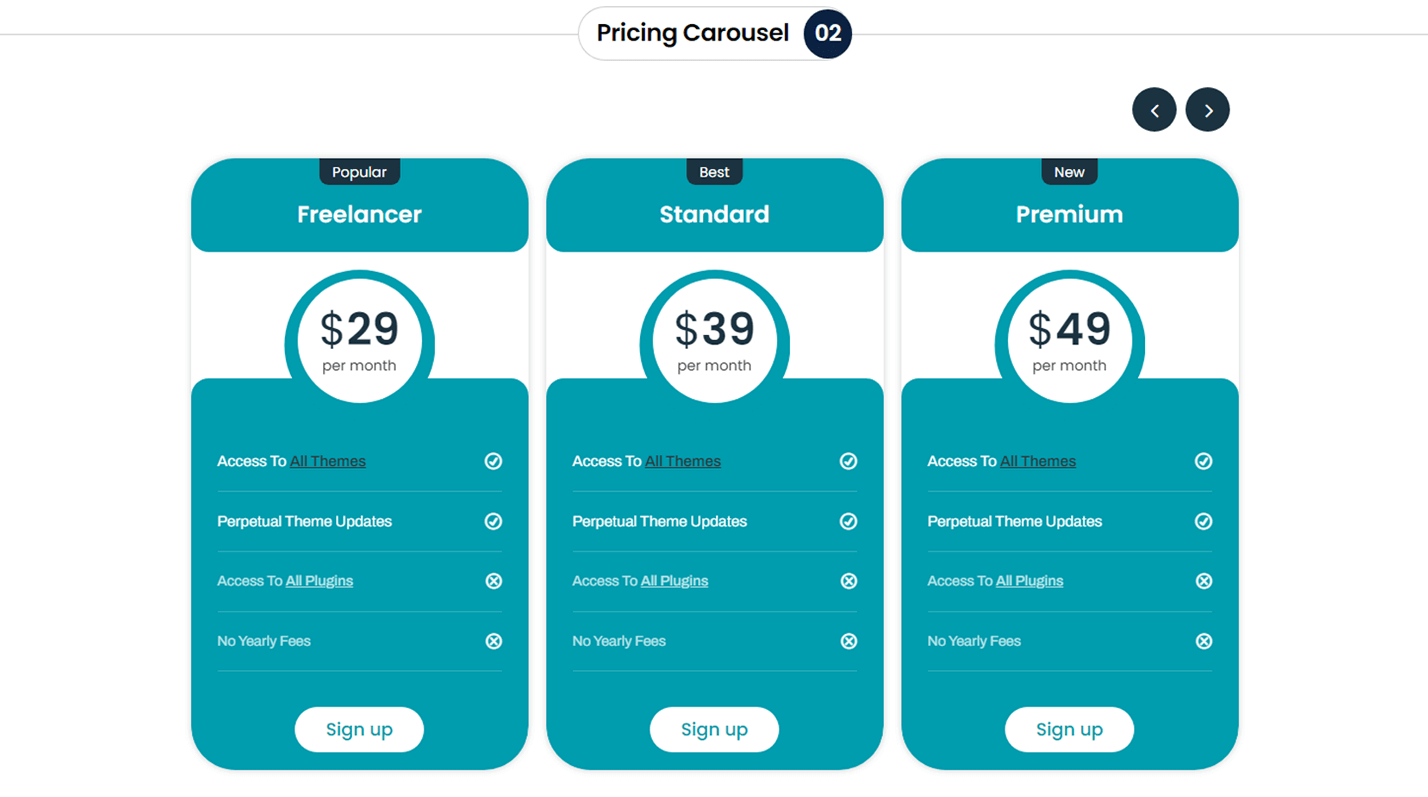Click the Popular badge on Freelancer card
The width and height of the screenshot is (1428, 797).
click(359, 172)
